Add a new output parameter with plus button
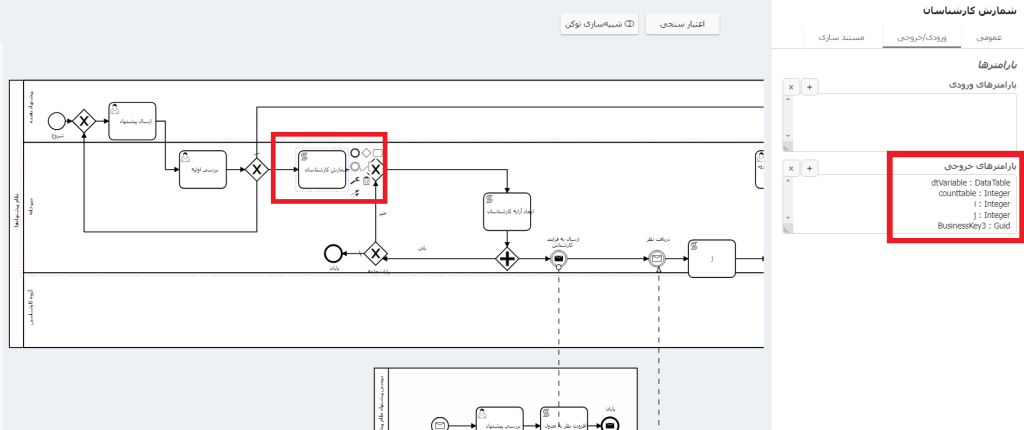The width and height of the screenshot is (1024, 430). tap(810, 167)
